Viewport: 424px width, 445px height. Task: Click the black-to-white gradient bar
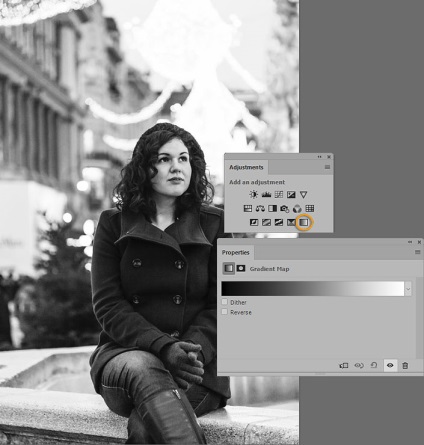tap(313, 289)
